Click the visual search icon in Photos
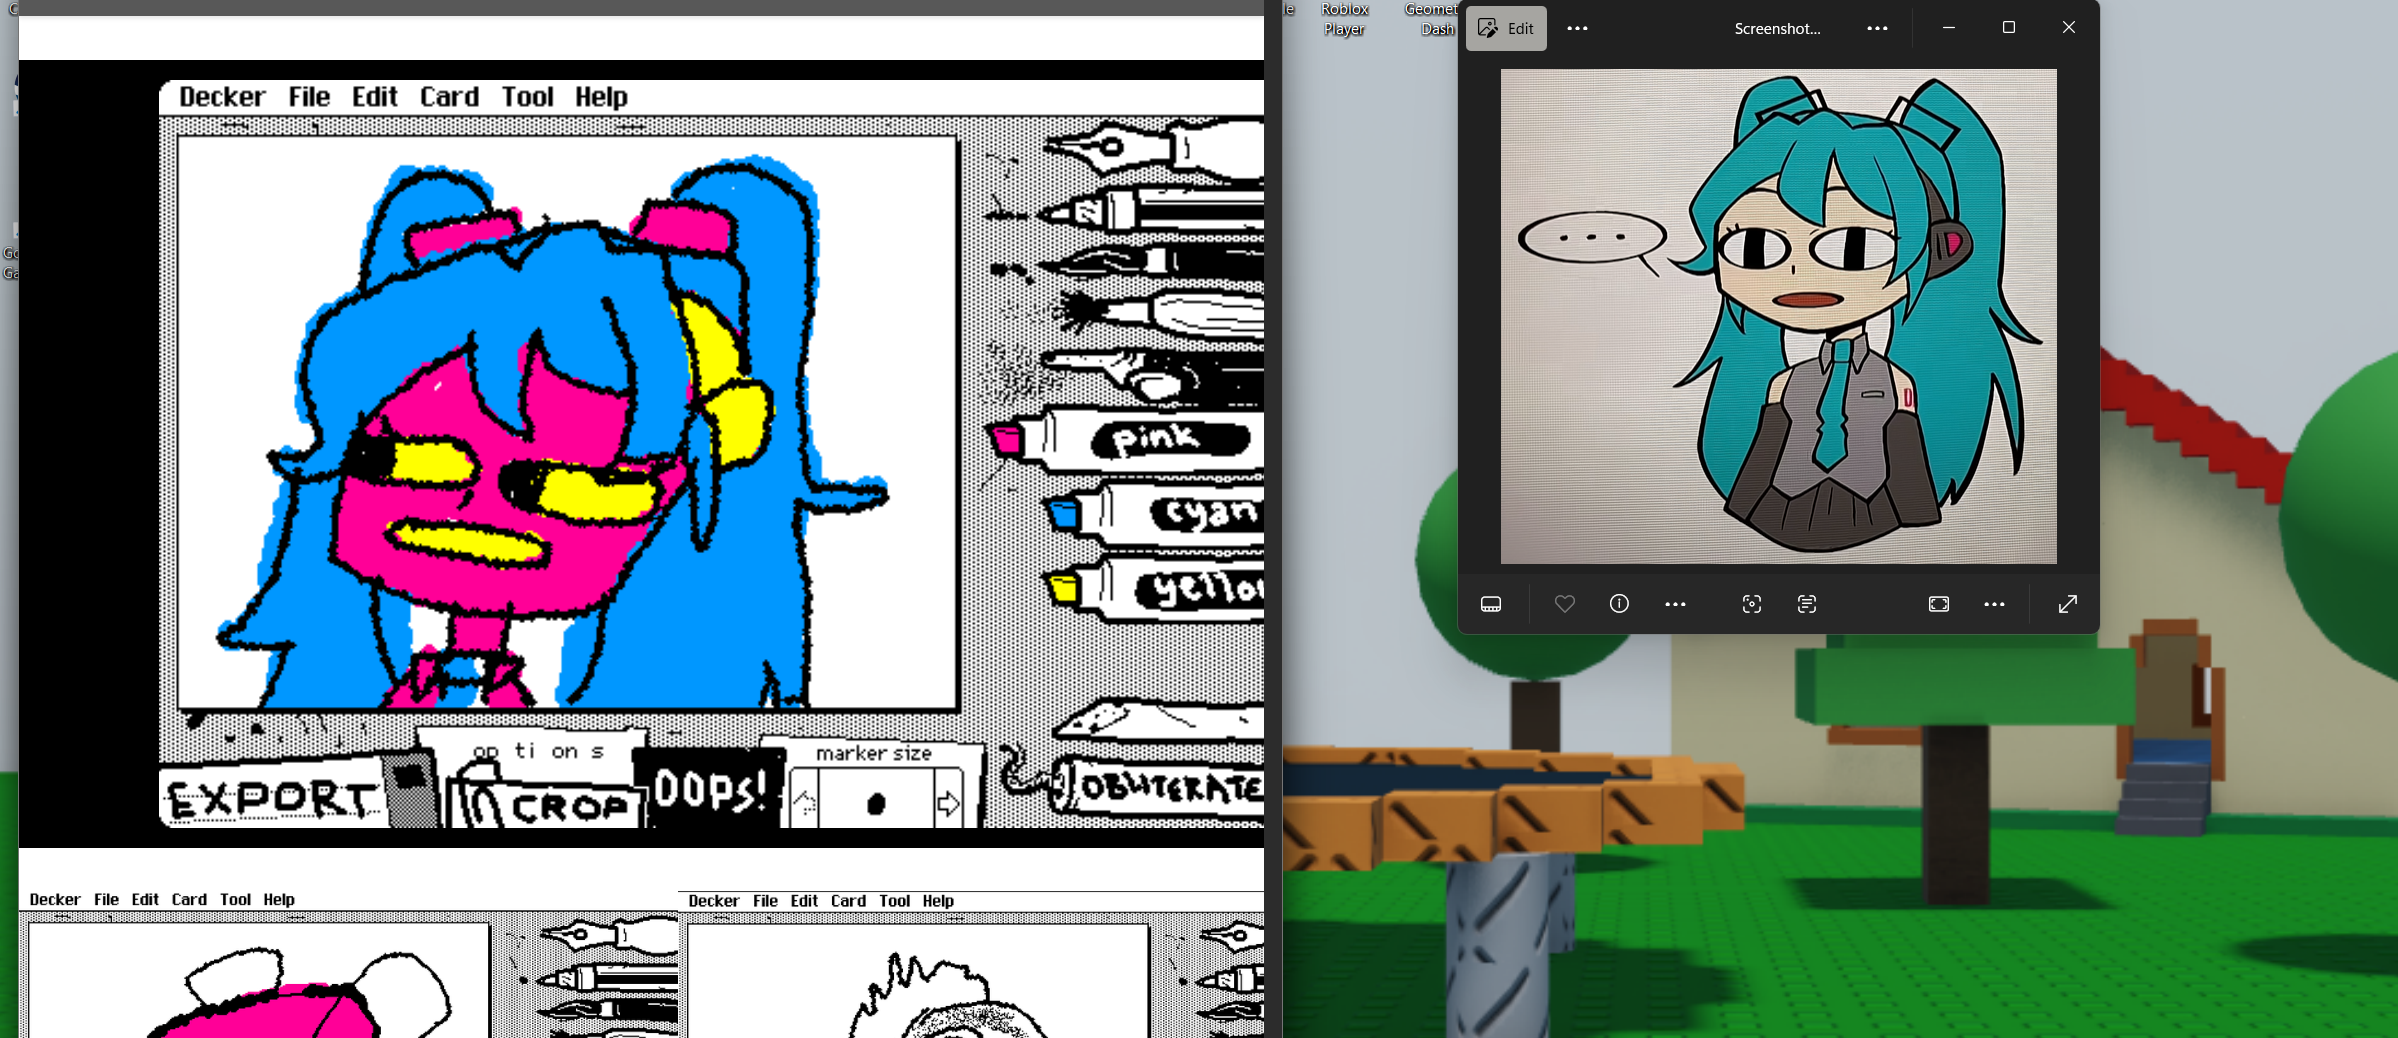This screenshot has width=2398, height=1038. click(1752, 604)
